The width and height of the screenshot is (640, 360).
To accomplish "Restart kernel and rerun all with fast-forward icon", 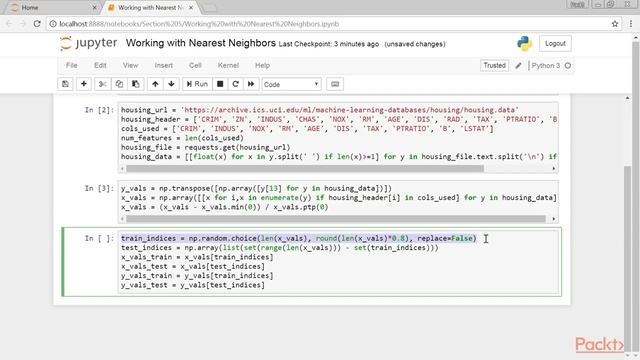I will (x=251, y=84).
